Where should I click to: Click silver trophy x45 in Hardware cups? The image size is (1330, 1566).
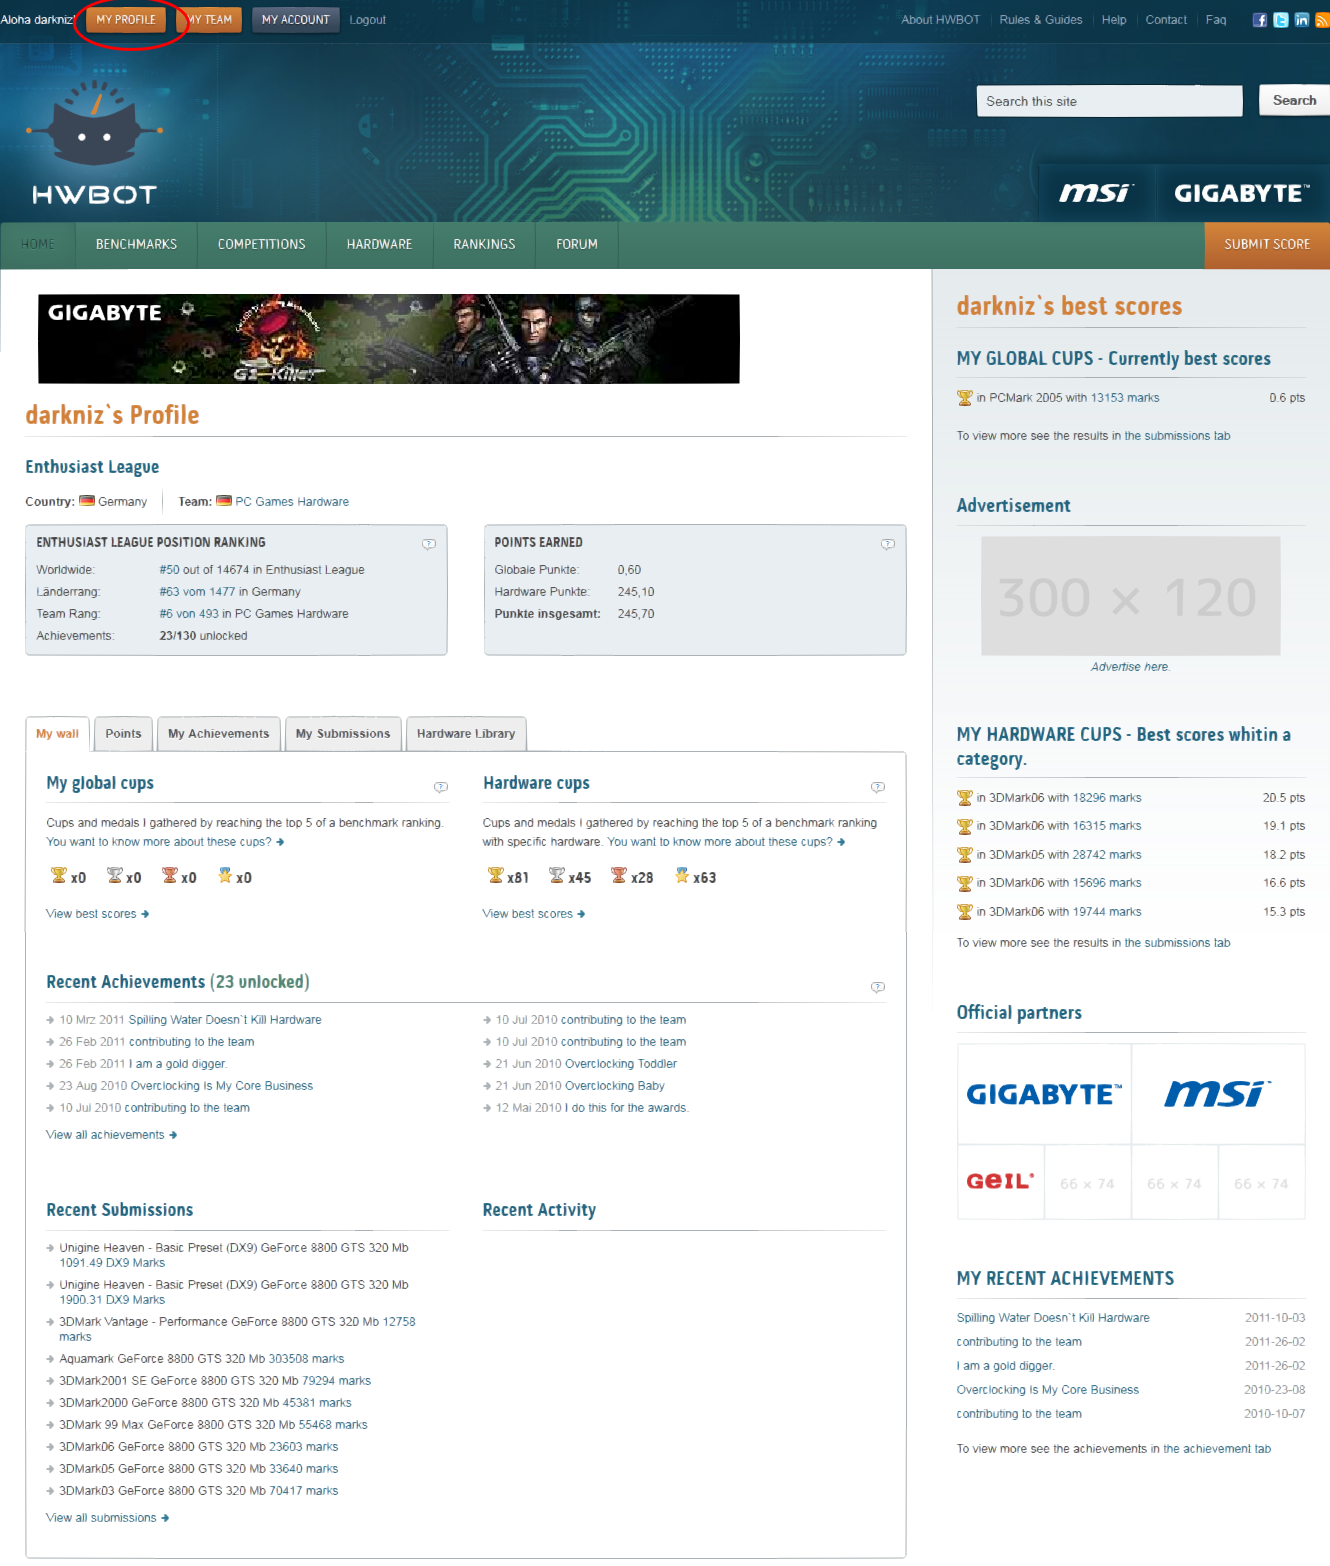[557, 876]
